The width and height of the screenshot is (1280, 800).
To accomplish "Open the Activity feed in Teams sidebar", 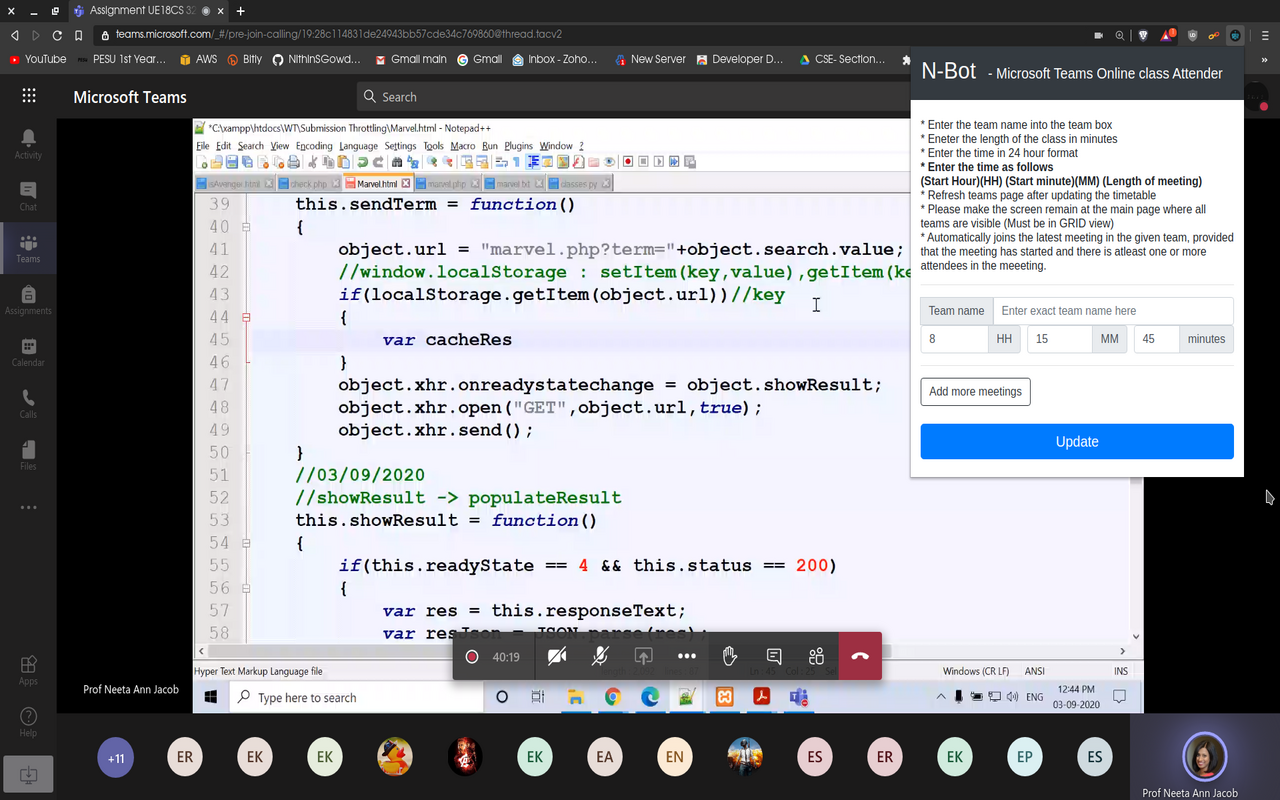I will point(28,143).
